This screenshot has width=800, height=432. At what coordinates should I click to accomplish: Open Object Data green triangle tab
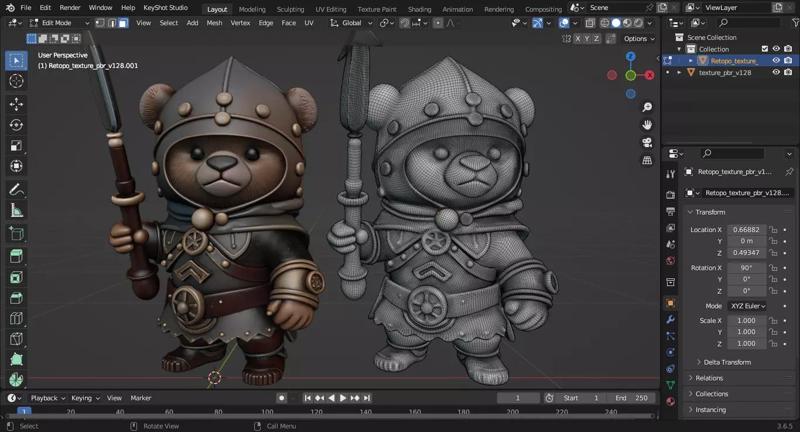pyautogui.click(x=670, y=385)
